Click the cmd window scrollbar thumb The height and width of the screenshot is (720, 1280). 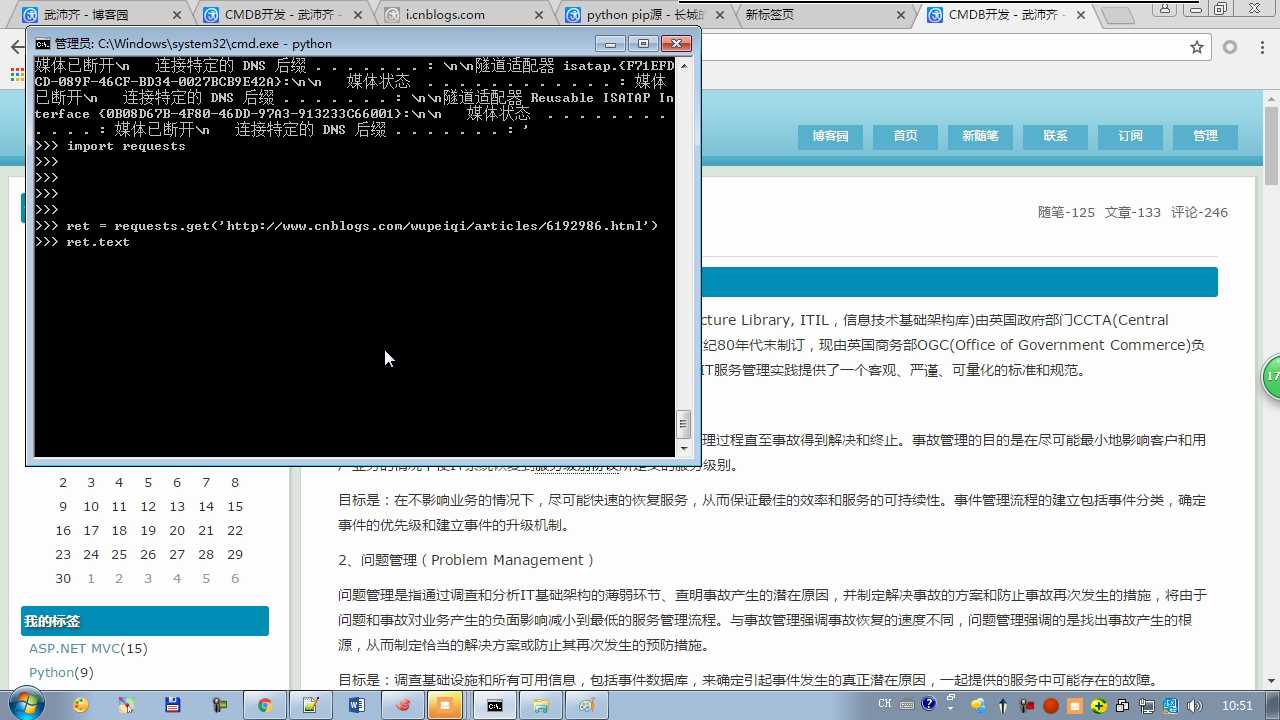click(684, 424)
